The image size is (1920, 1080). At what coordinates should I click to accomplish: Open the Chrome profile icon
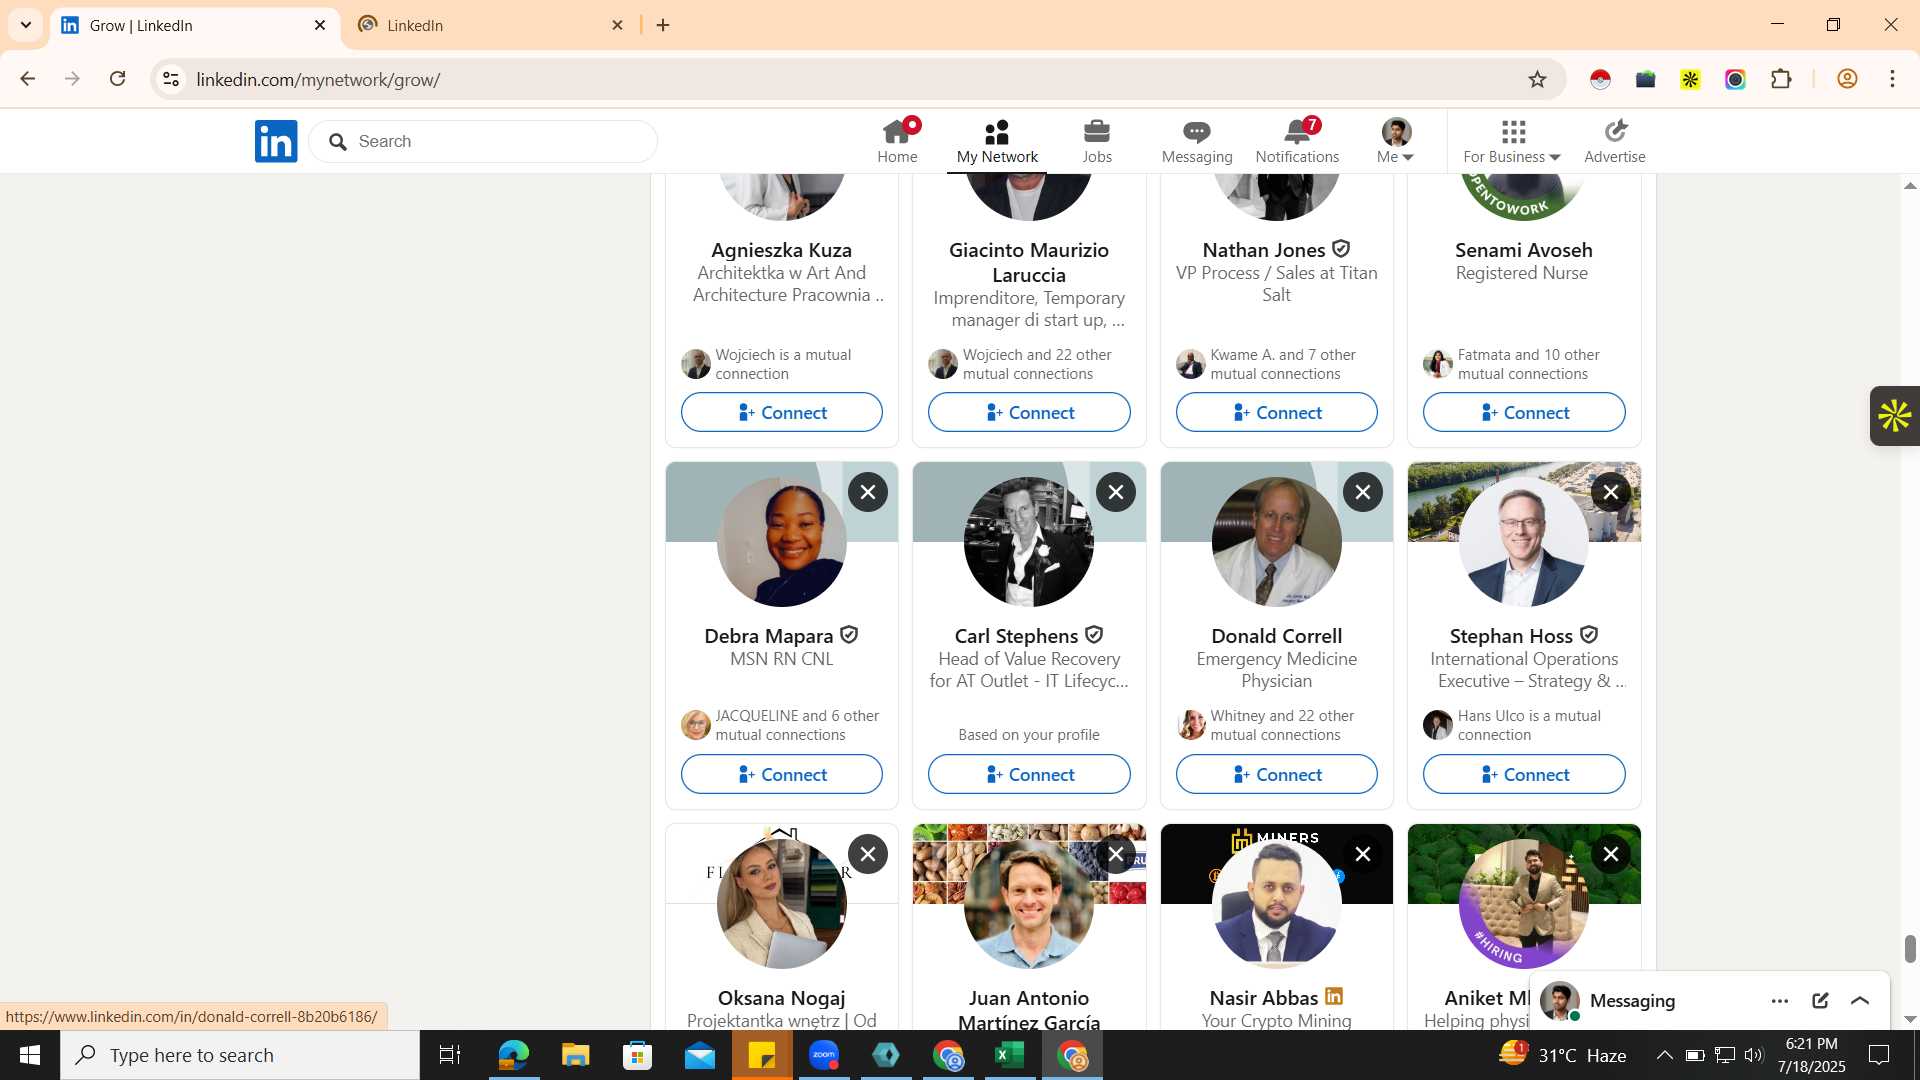click(x=1847, y=79)
